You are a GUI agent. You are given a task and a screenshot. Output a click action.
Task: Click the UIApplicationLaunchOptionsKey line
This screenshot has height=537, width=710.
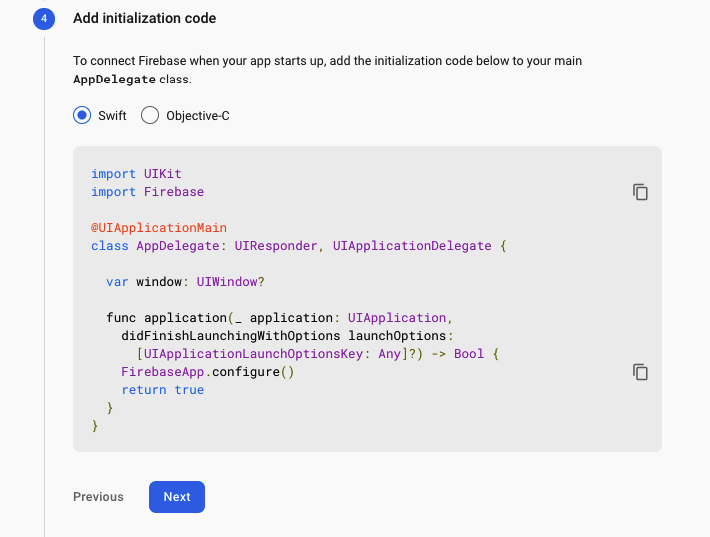(317, 354)
